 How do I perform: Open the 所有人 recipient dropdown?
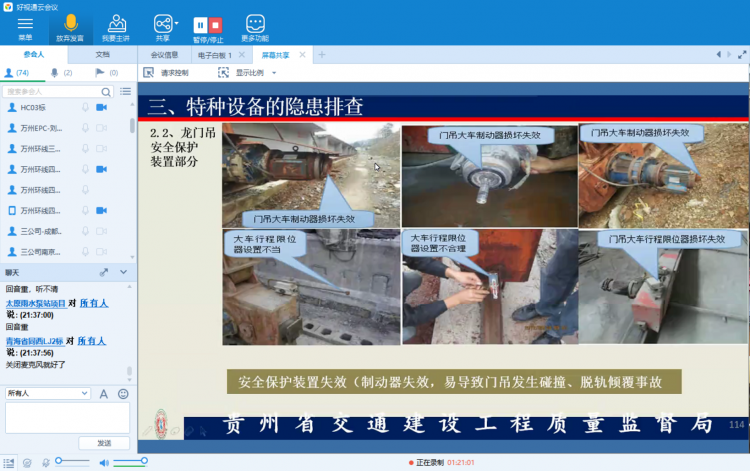coord(48,394)
